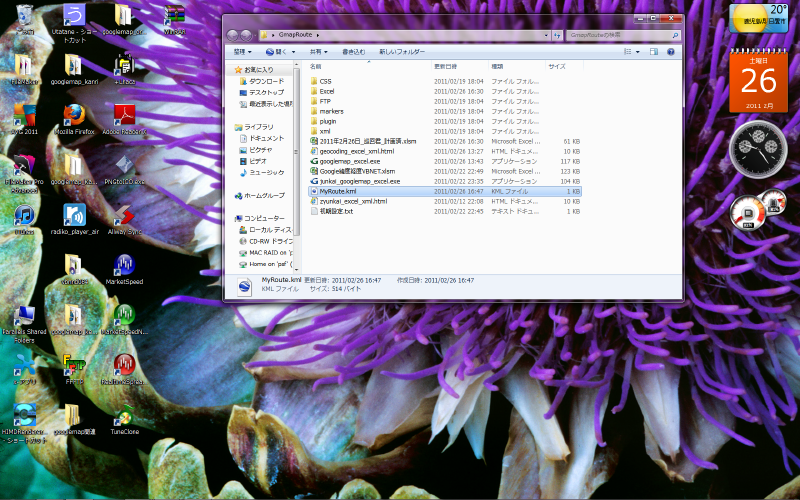Select ダウンロード in the navigation pane
This screenshot has width=800, height=500.
266,81
